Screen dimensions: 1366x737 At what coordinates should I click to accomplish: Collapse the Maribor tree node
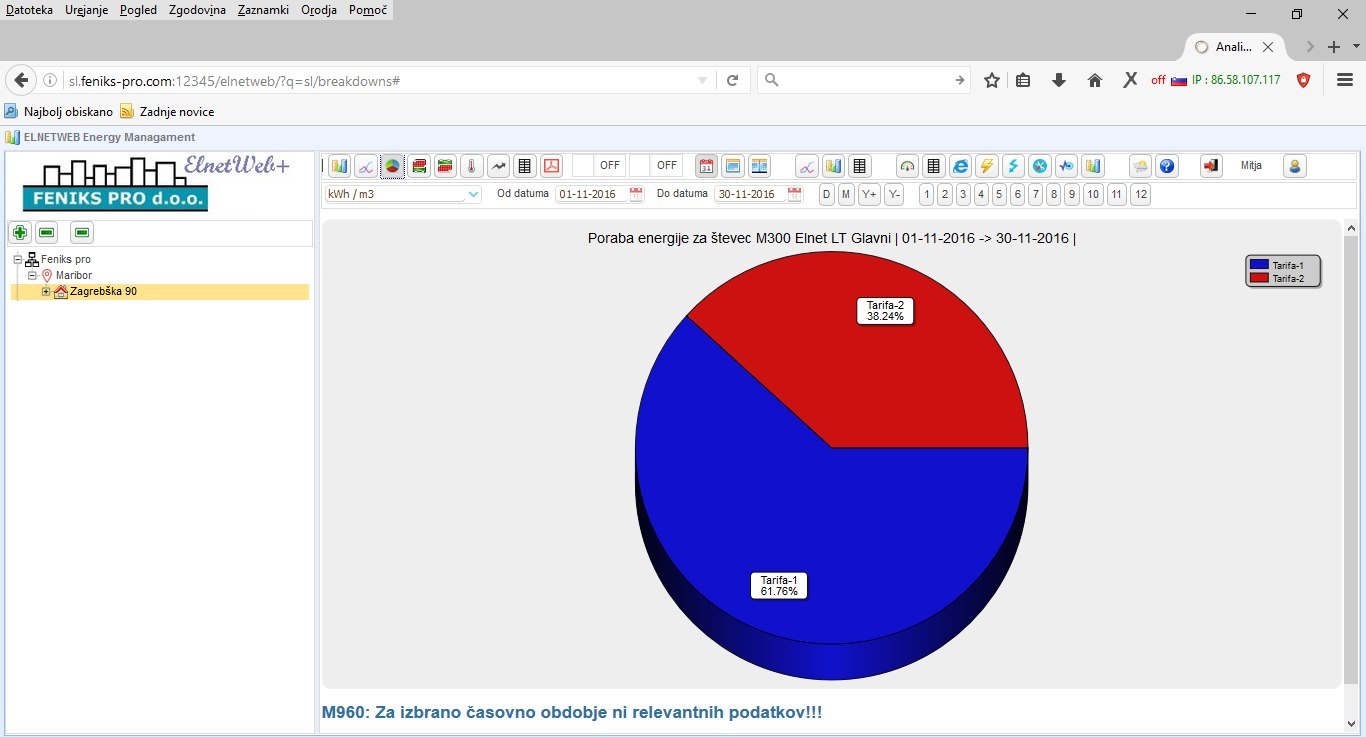point(32,275)
